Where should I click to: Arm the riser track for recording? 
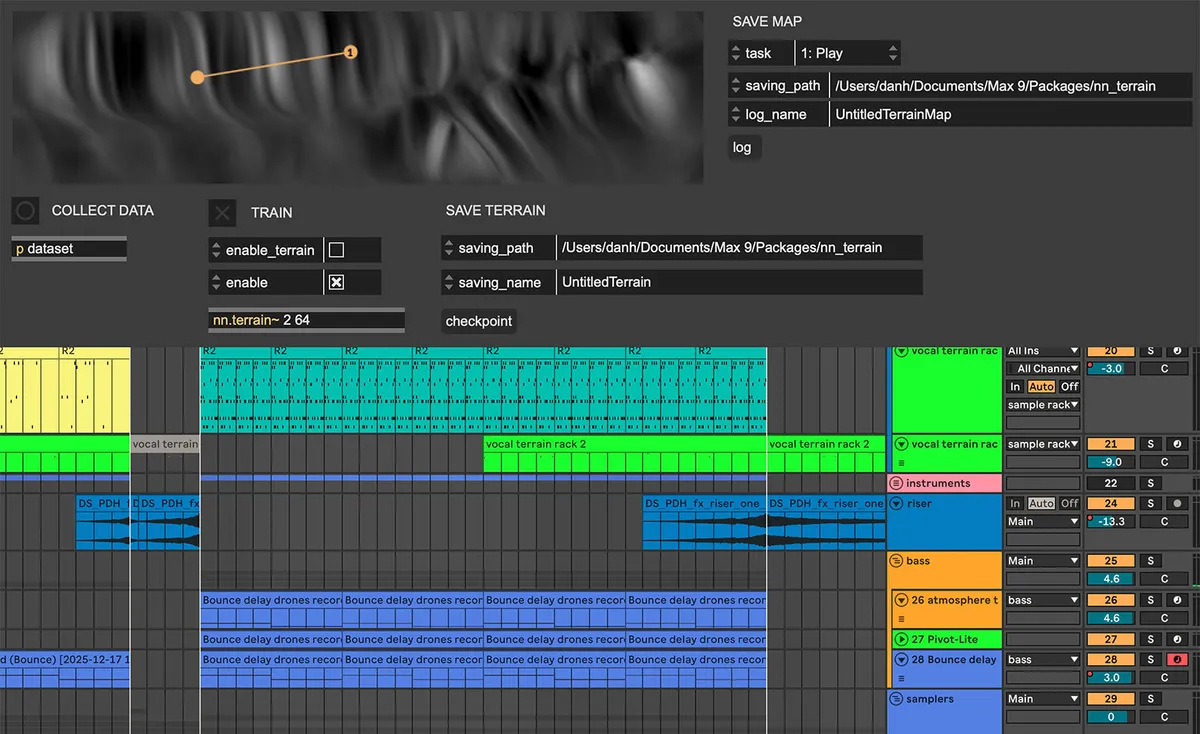pos(1179,504)
